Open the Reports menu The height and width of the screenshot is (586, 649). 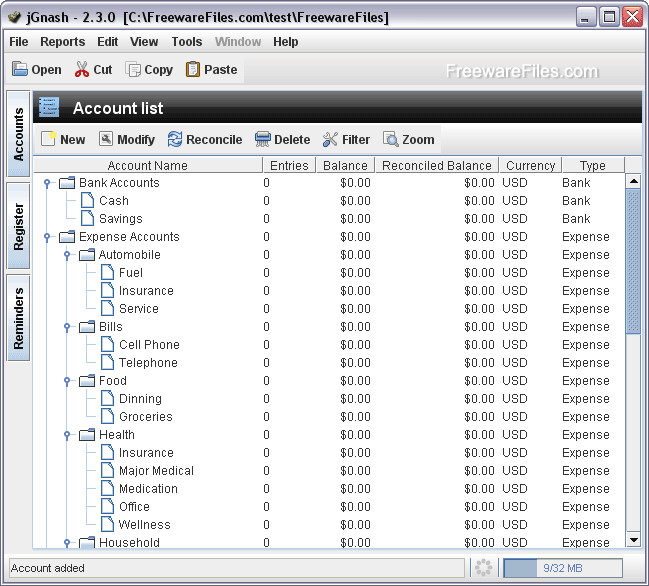point(62,41)
